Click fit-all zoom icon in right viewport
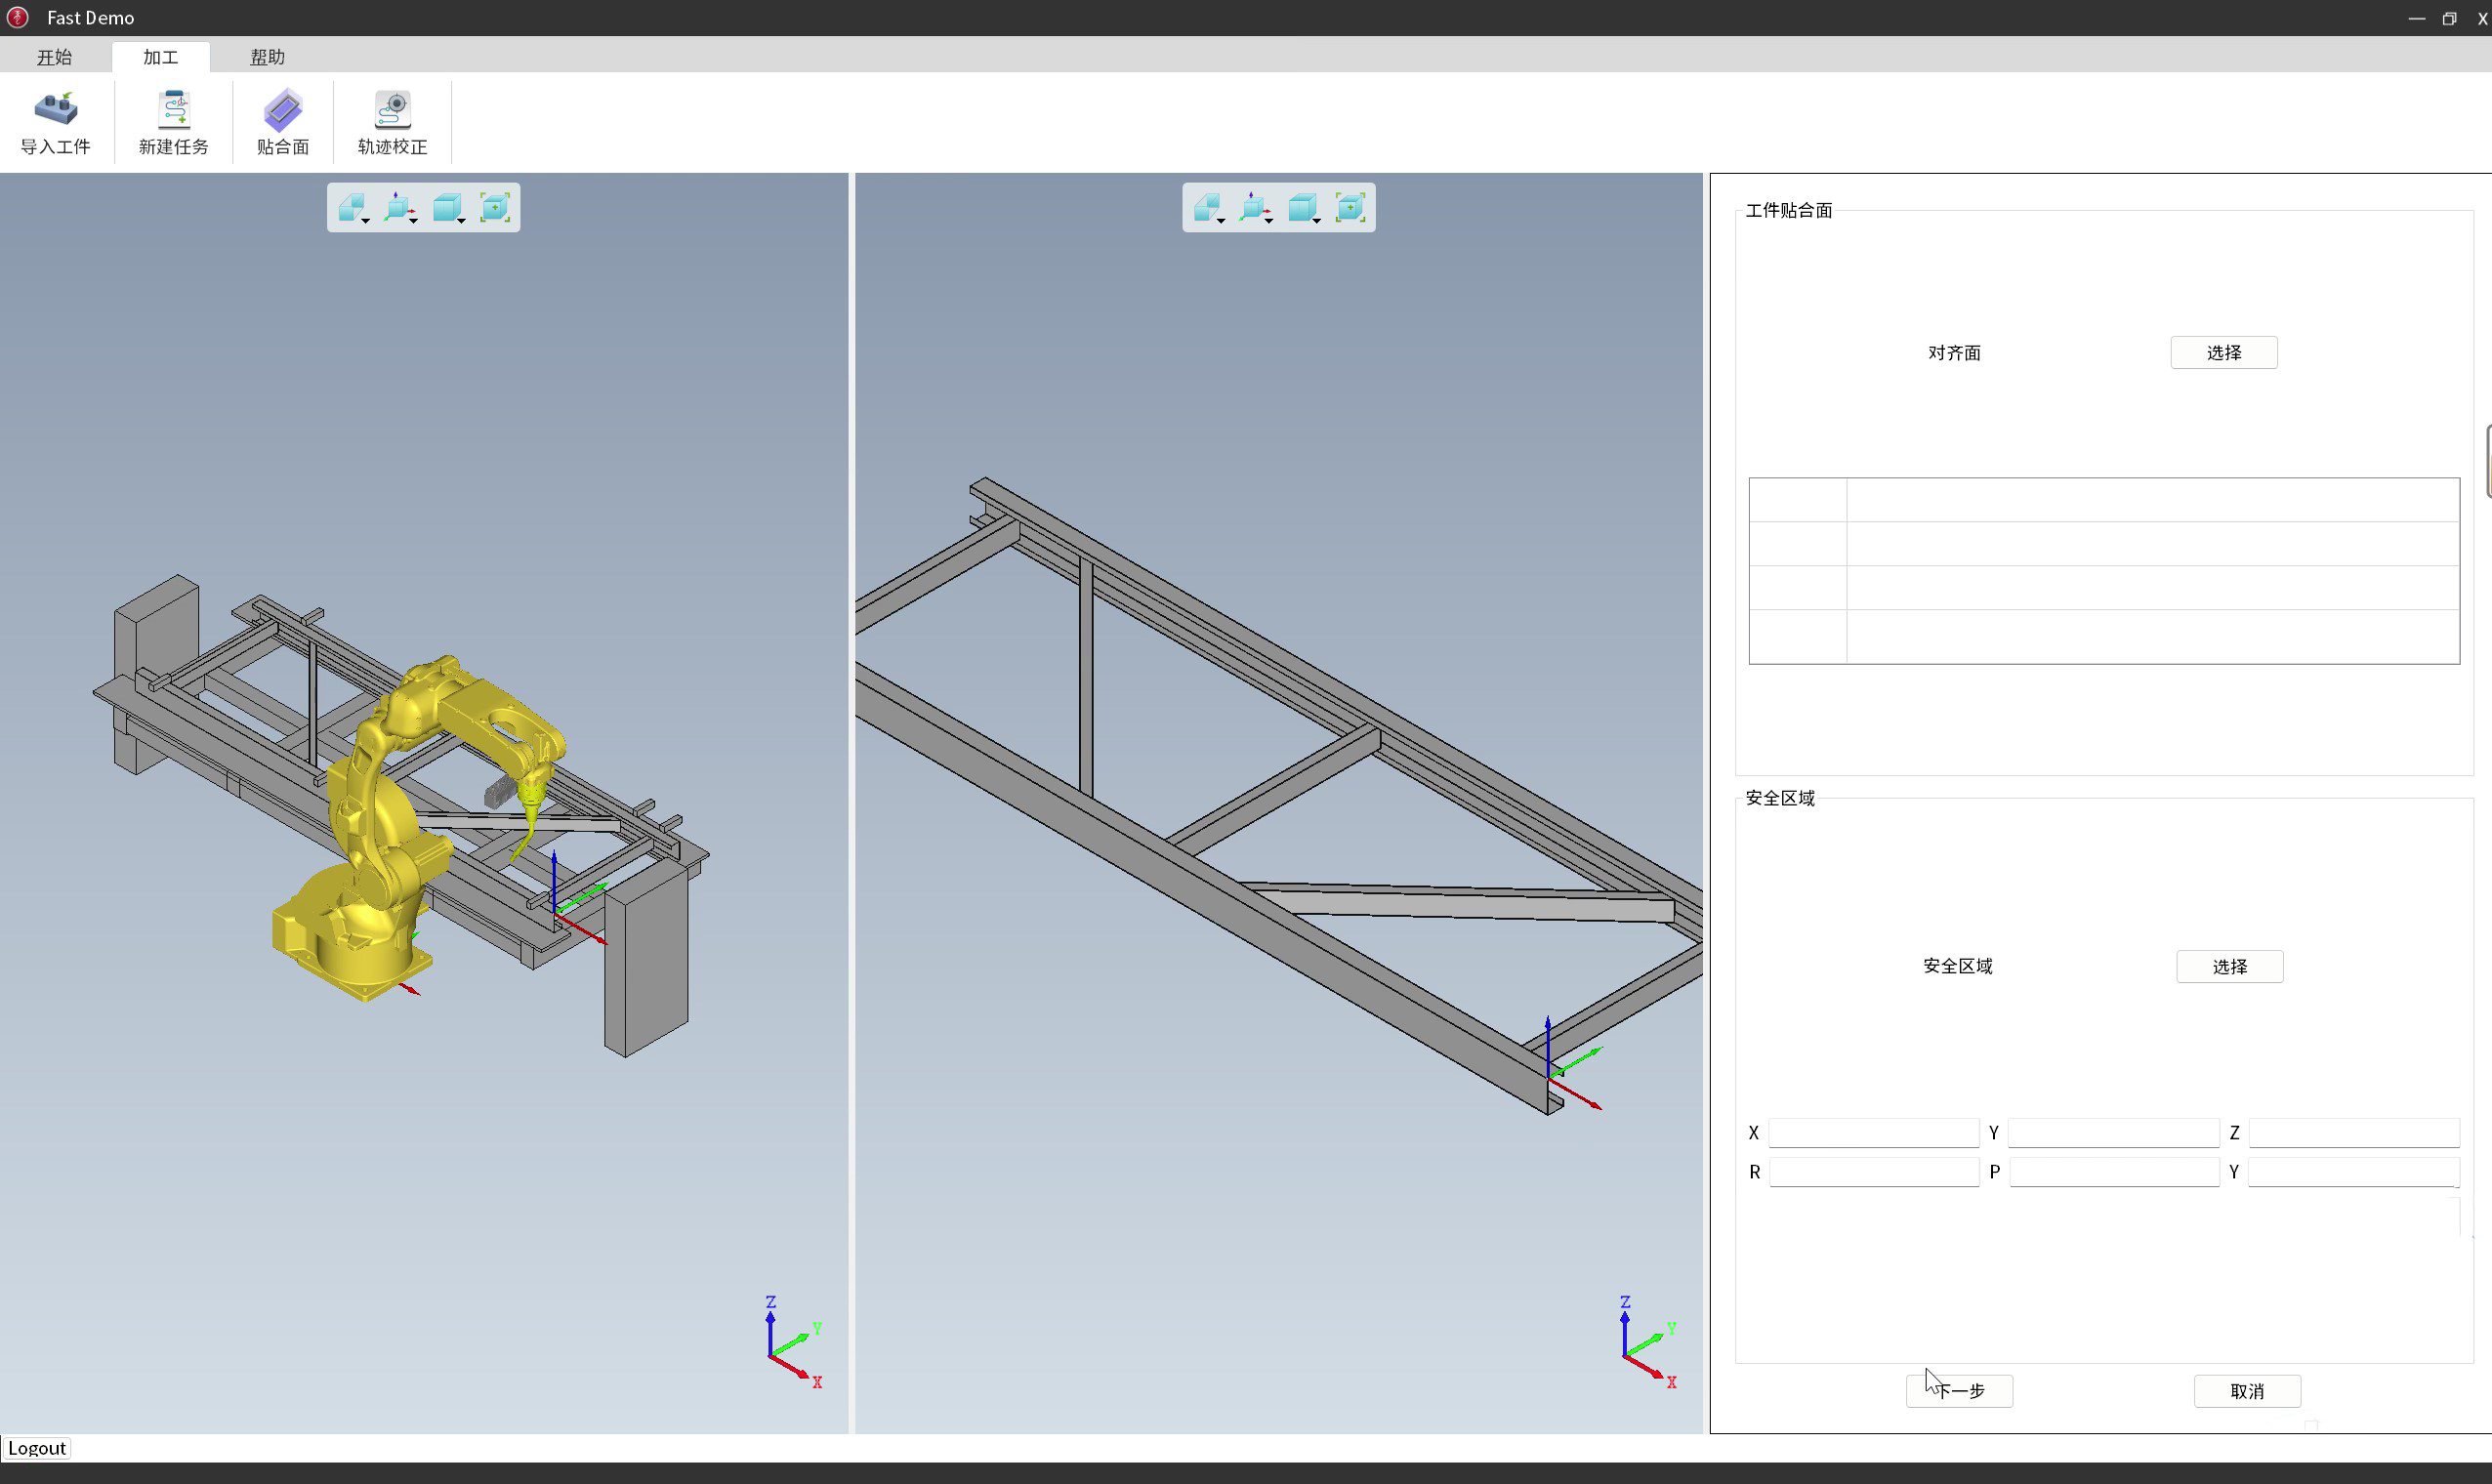 pyautogui.click(x=1350, y=208)
